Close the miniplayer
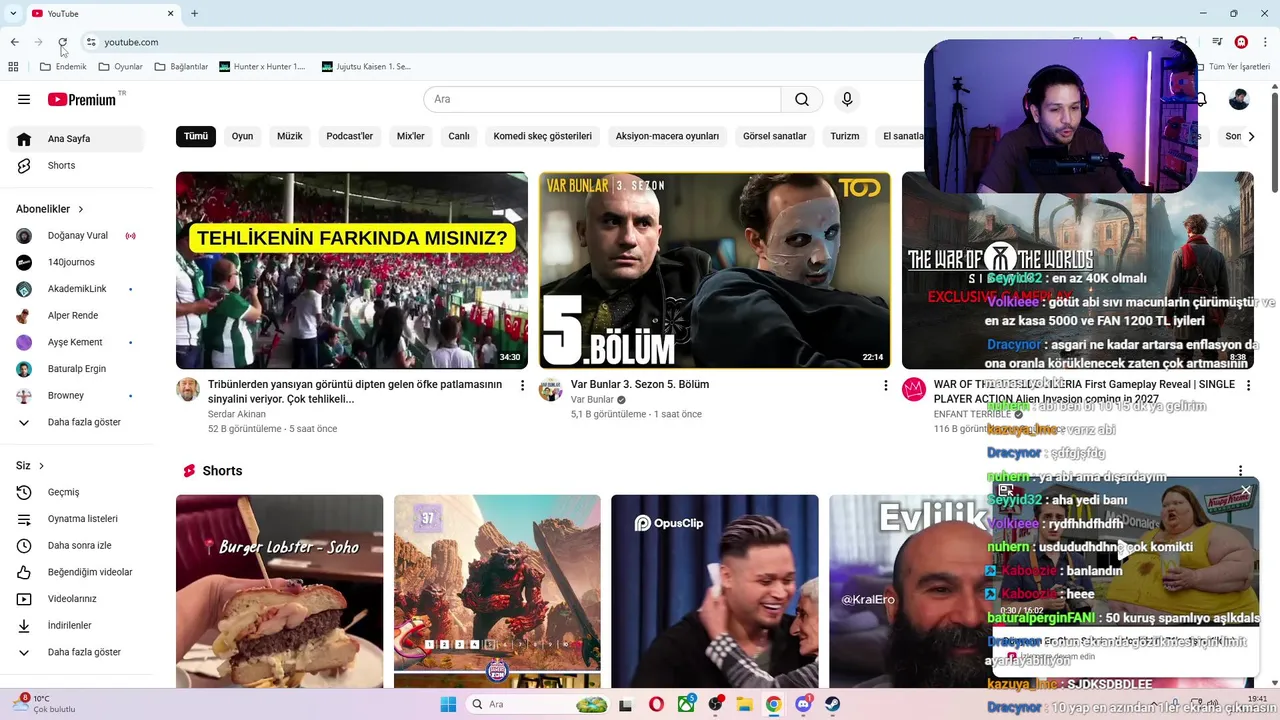Viewport: 1280px width, 720px height. (1246, 490)
